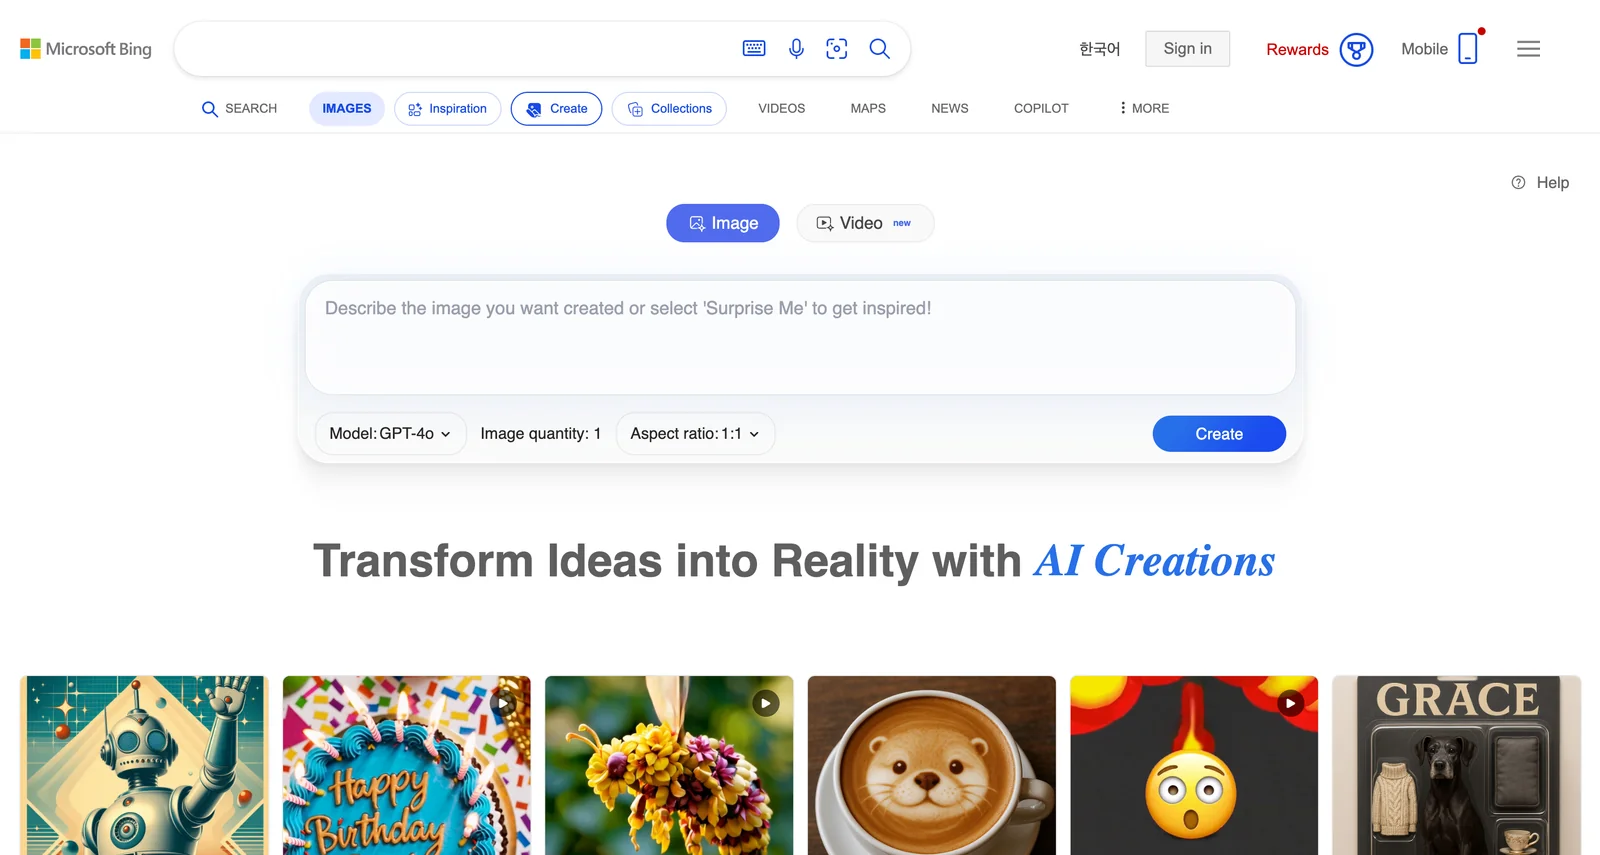This screenshot has height=855, width=1600.
Task: Open the otter latte art thumbnail
Action: click(931, 765)
